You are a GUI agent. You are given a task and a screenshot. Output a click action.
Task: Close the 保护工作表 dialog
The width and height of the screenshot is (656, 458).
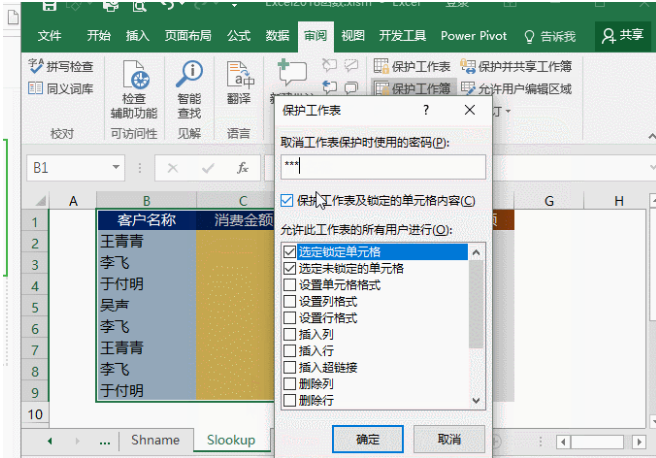(469, 110)
